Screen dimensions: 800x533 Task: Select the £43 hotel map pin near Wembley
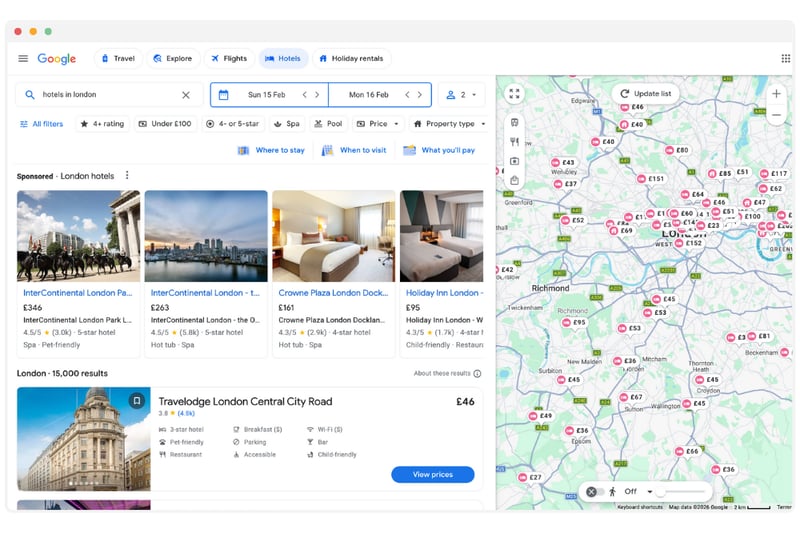563,163
